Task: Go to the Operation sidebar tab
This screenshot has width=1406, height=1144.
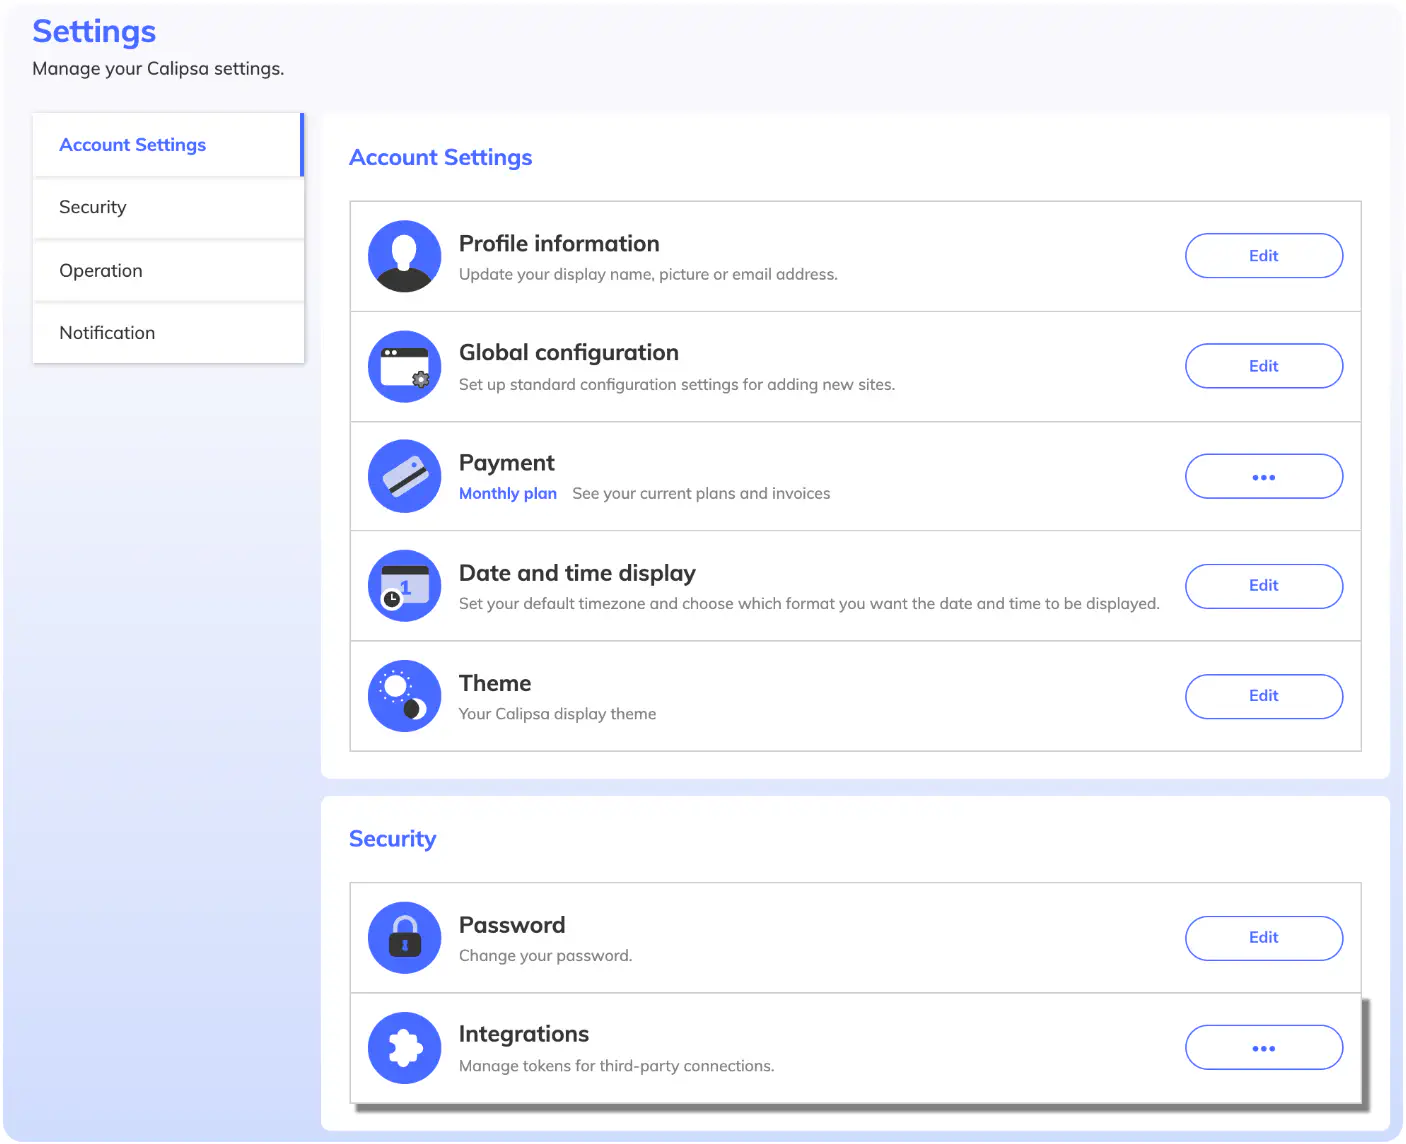Action: pyautogui.click(x=168, y=271)
